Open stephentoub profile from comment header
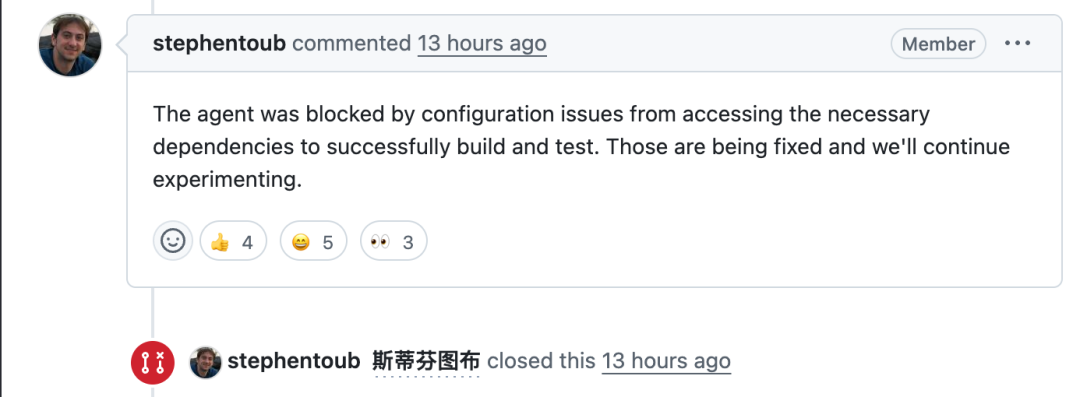The width and height of the screenshot is (1080, 397). tap(219, 43)
